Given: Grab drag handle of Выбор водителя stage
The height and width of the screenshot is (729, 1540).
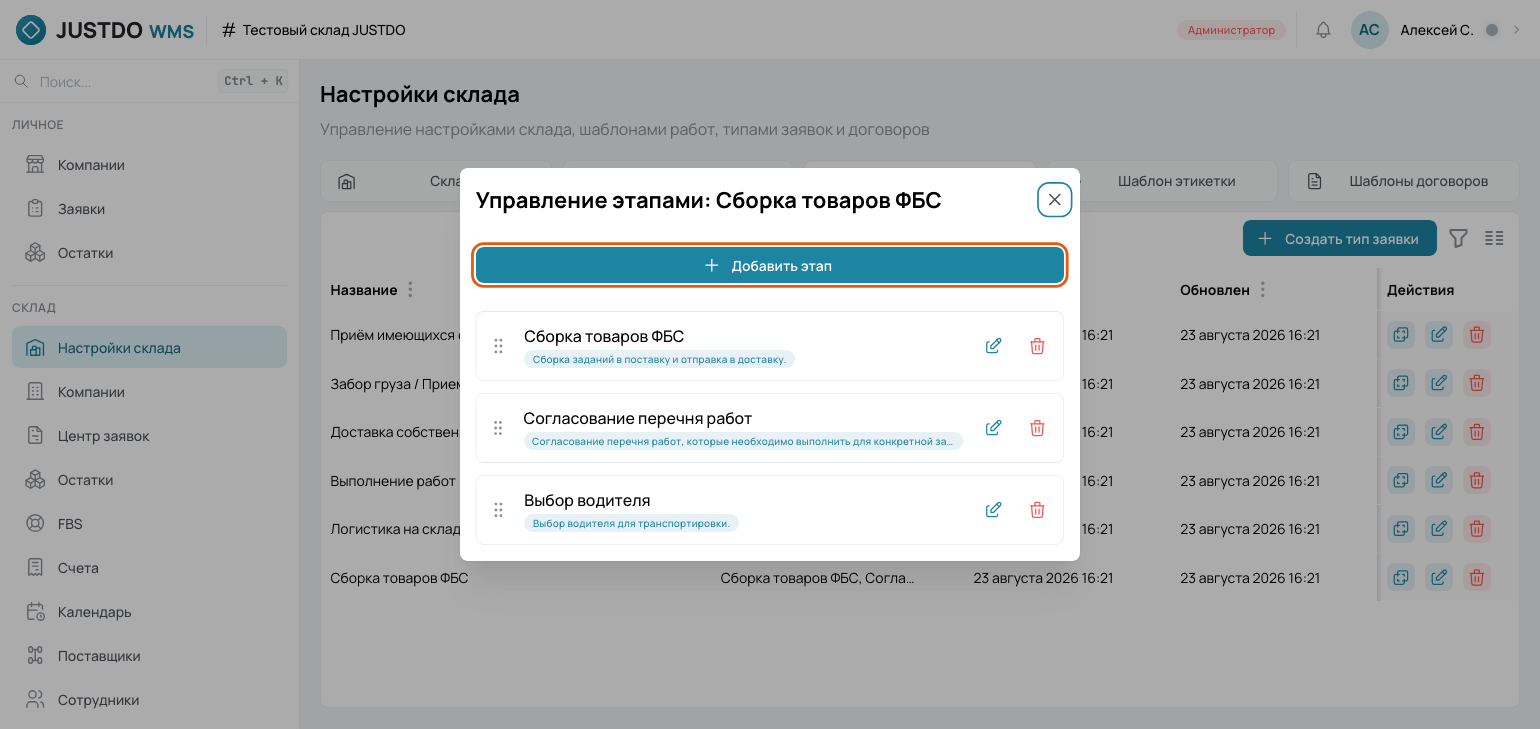Looking at the screenshot, I should pos(498,510).
